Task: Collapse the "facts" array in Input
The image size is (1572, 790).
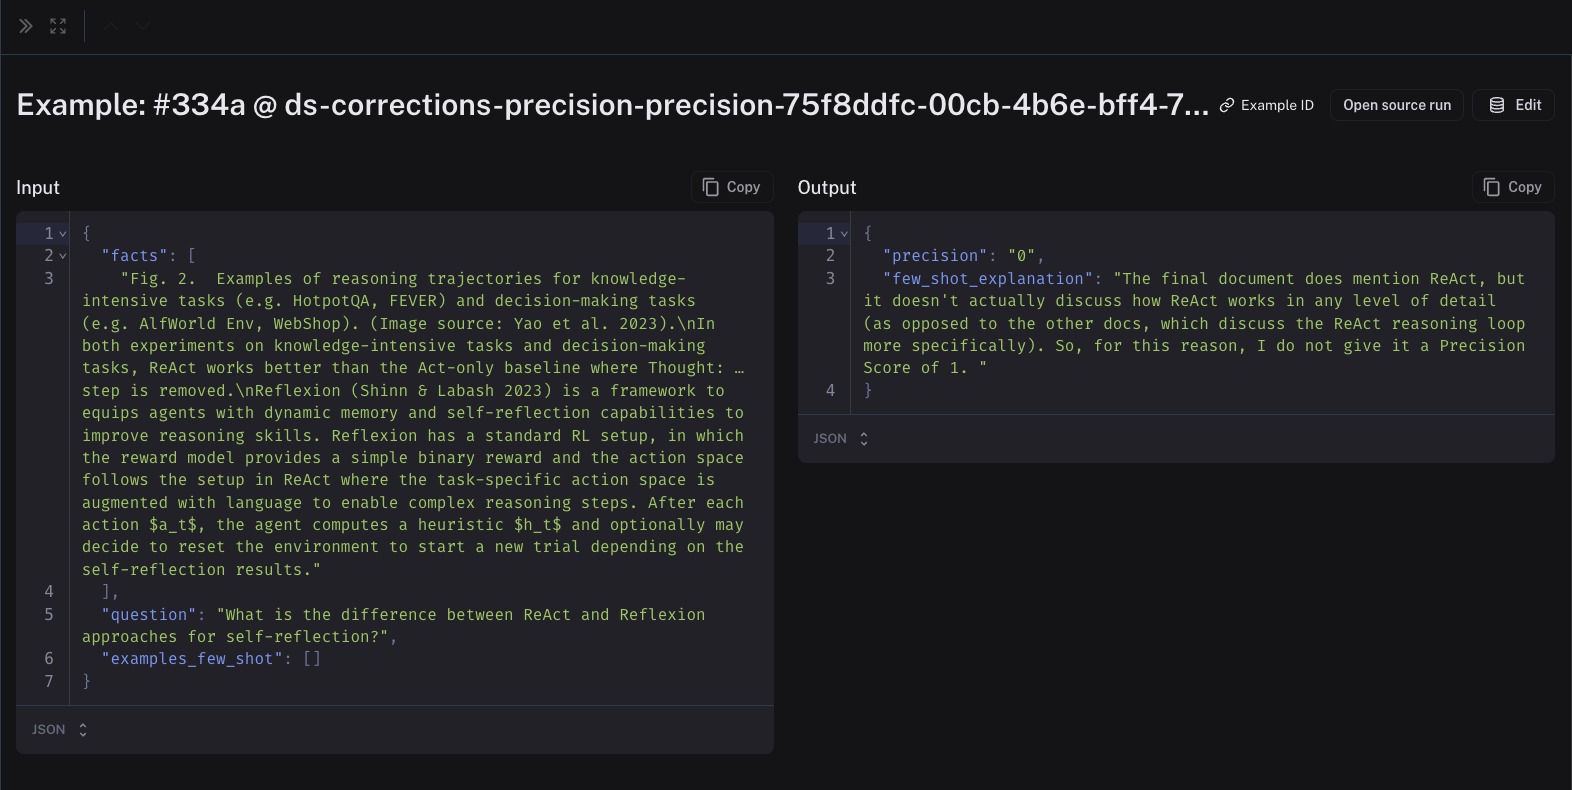Action: coord(63,256)
